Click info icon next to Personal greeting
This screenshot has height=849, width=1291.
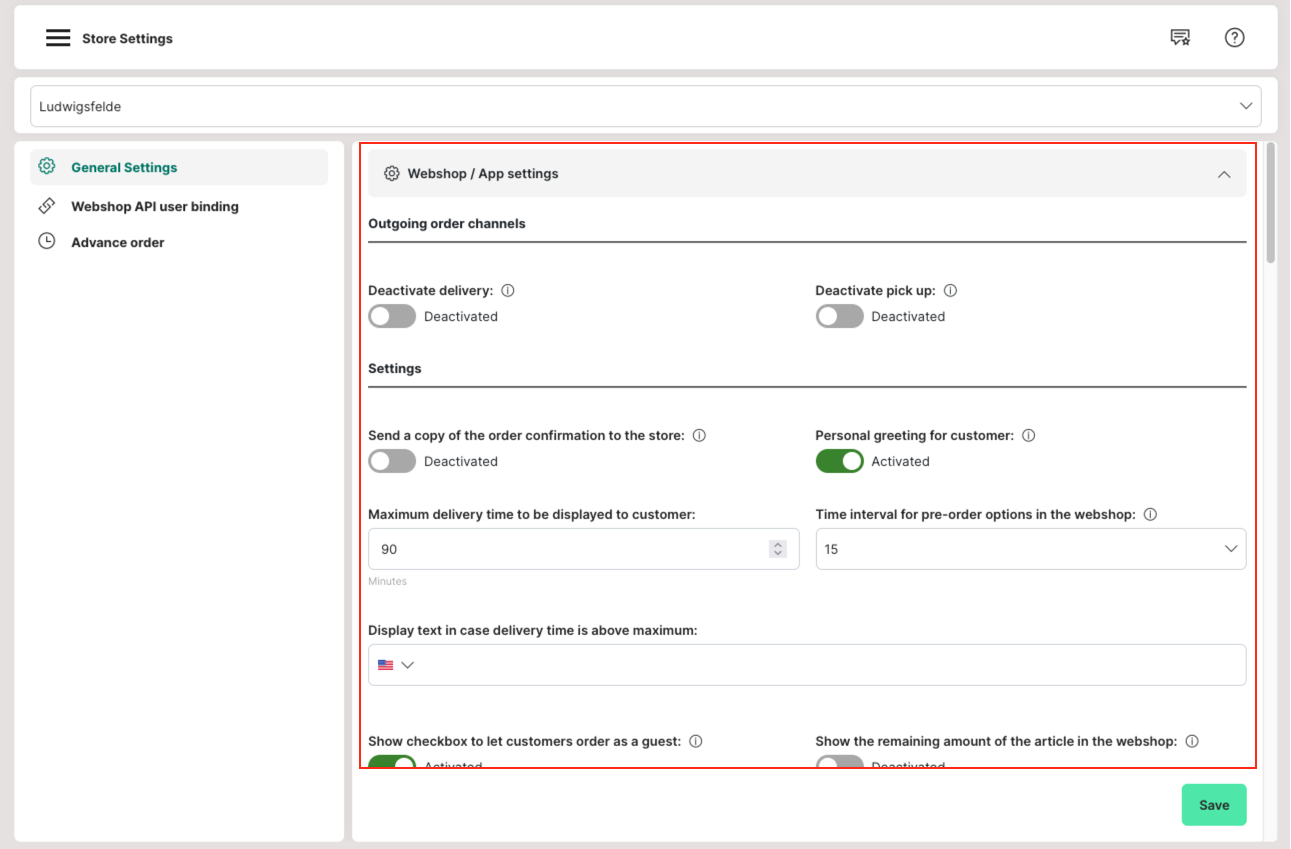tap(1029, 436)
